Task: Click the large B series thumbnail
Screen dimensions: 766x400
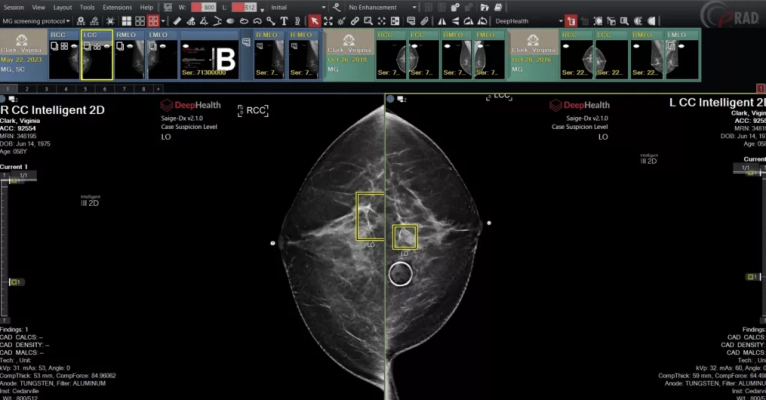Action: point(226,60)
